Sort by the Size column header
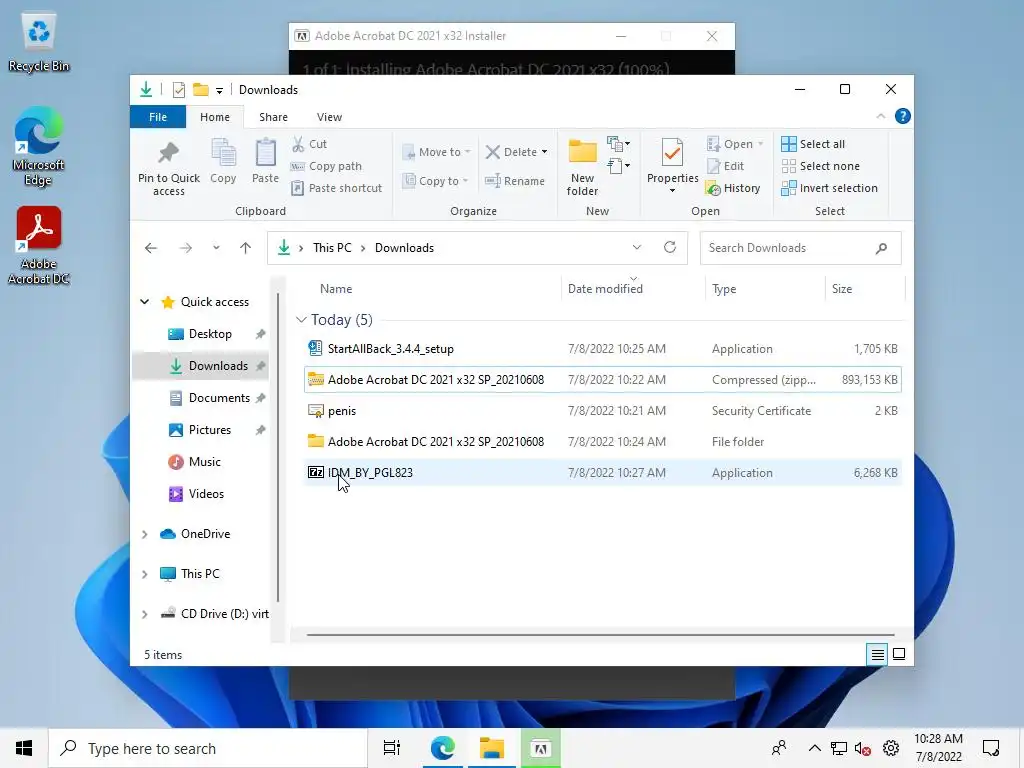This screenshot has height=768, width=1024. coord(842,289)
